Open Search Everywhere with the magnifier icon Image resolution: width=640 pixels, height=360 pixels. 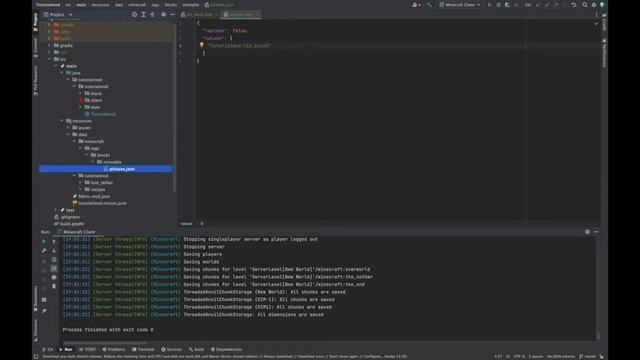coord(585,5)
